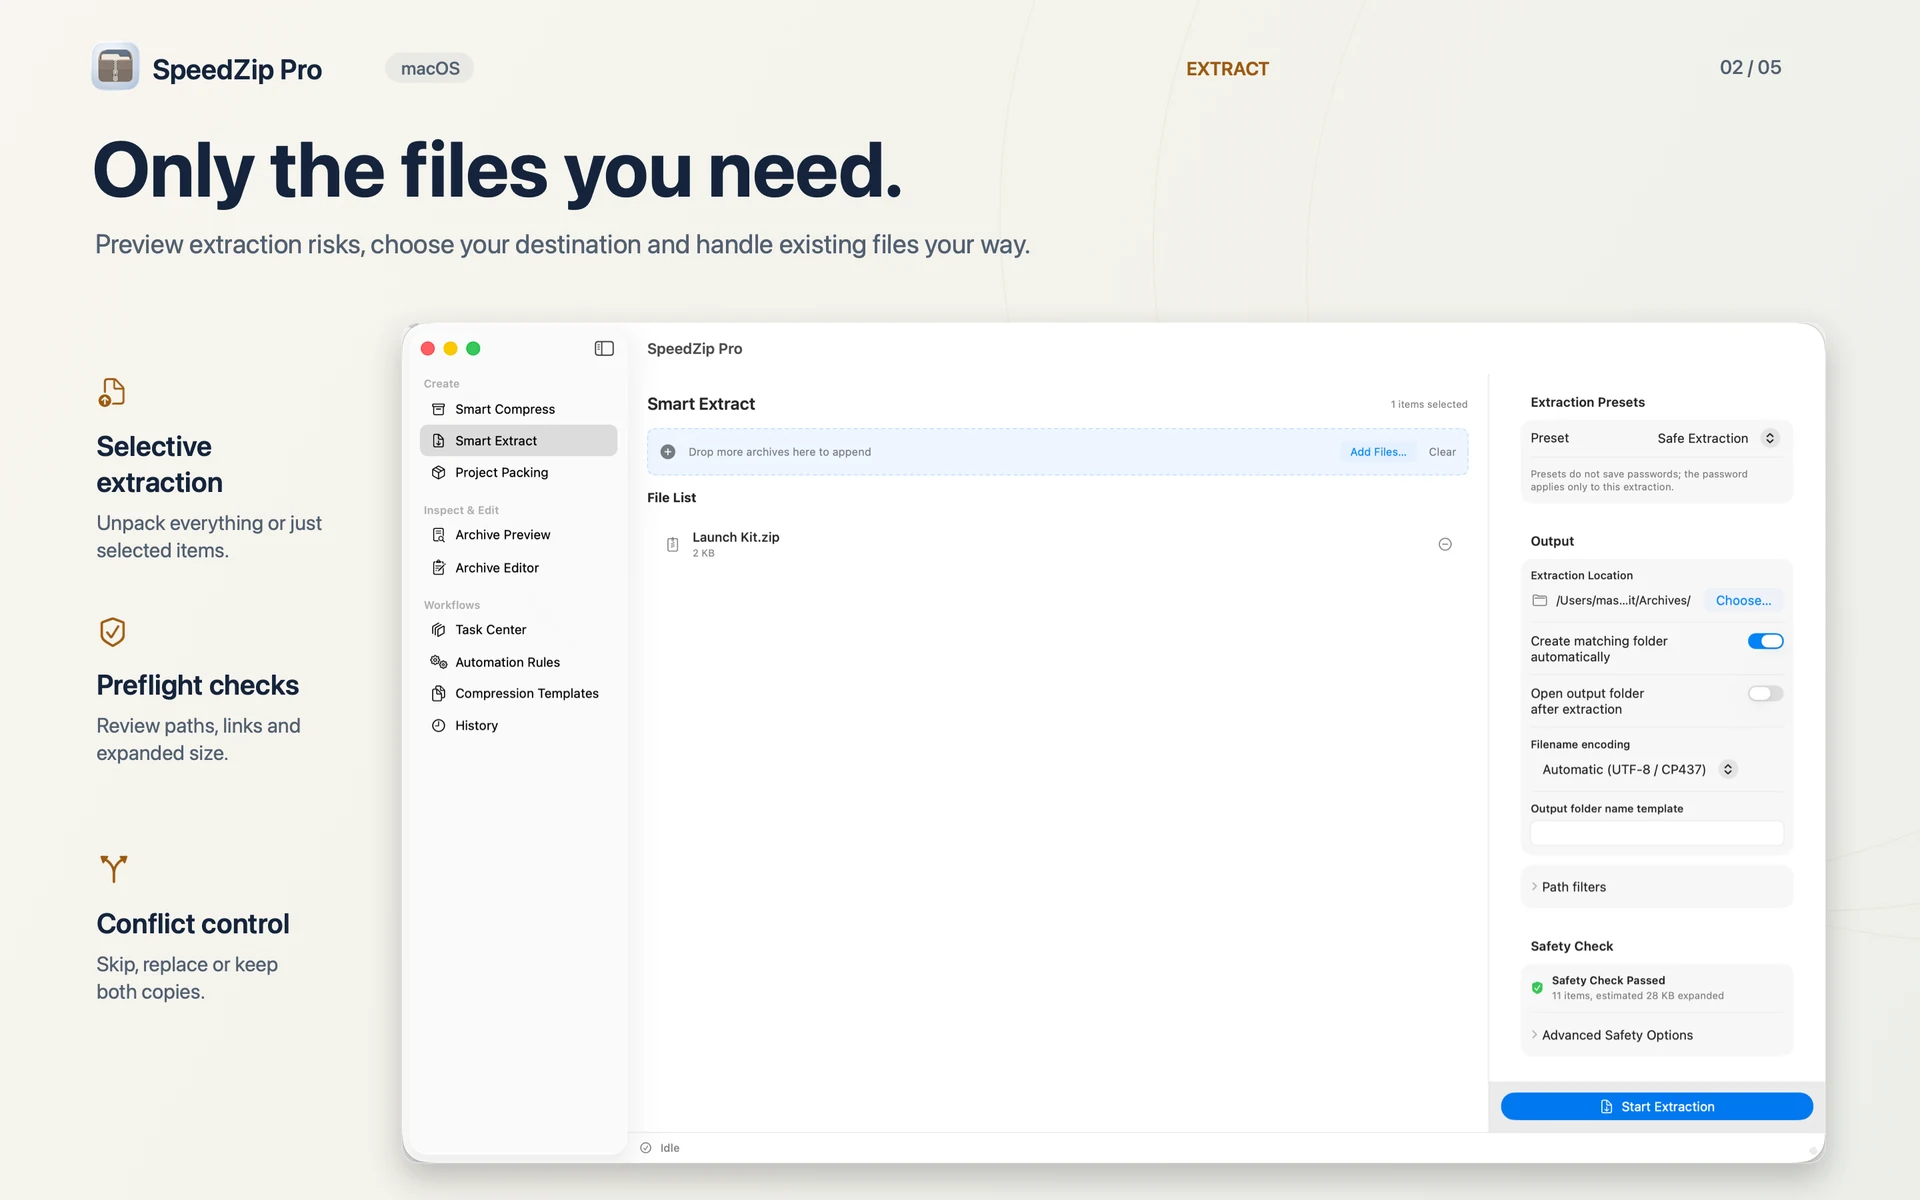Screen dimensions: 1920x1200
Task: Click the SpeedZip Pro app logo
Action: point(115,67)
